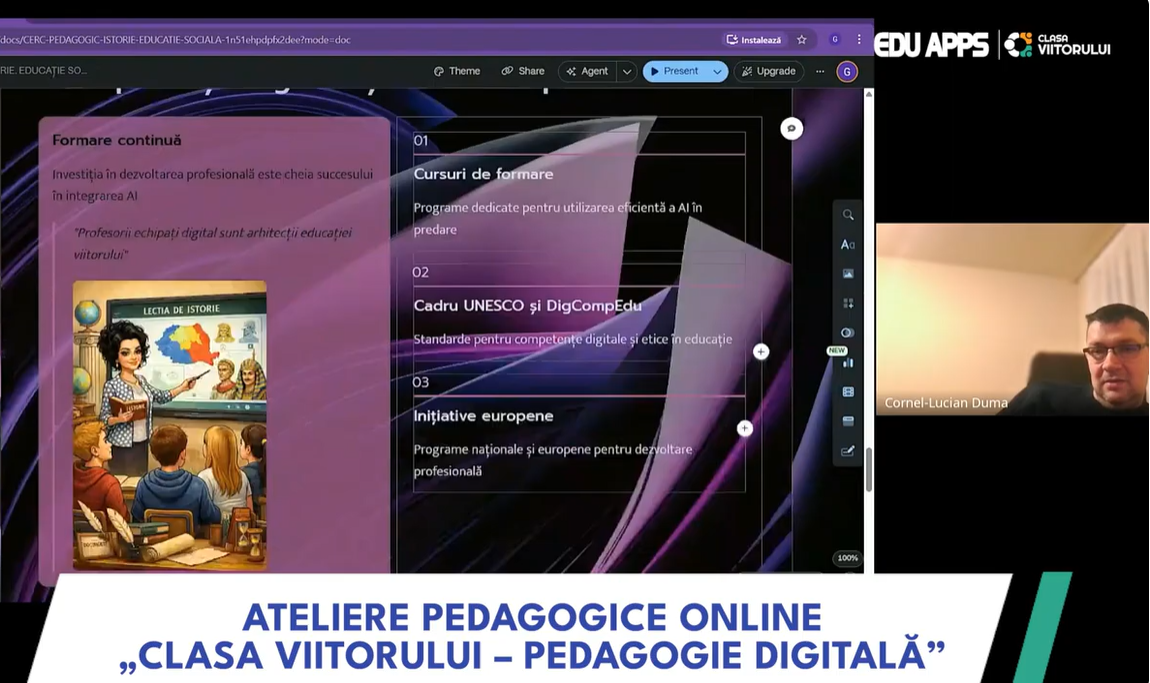Open the Chrome profile avatar G

pos(835,40)
